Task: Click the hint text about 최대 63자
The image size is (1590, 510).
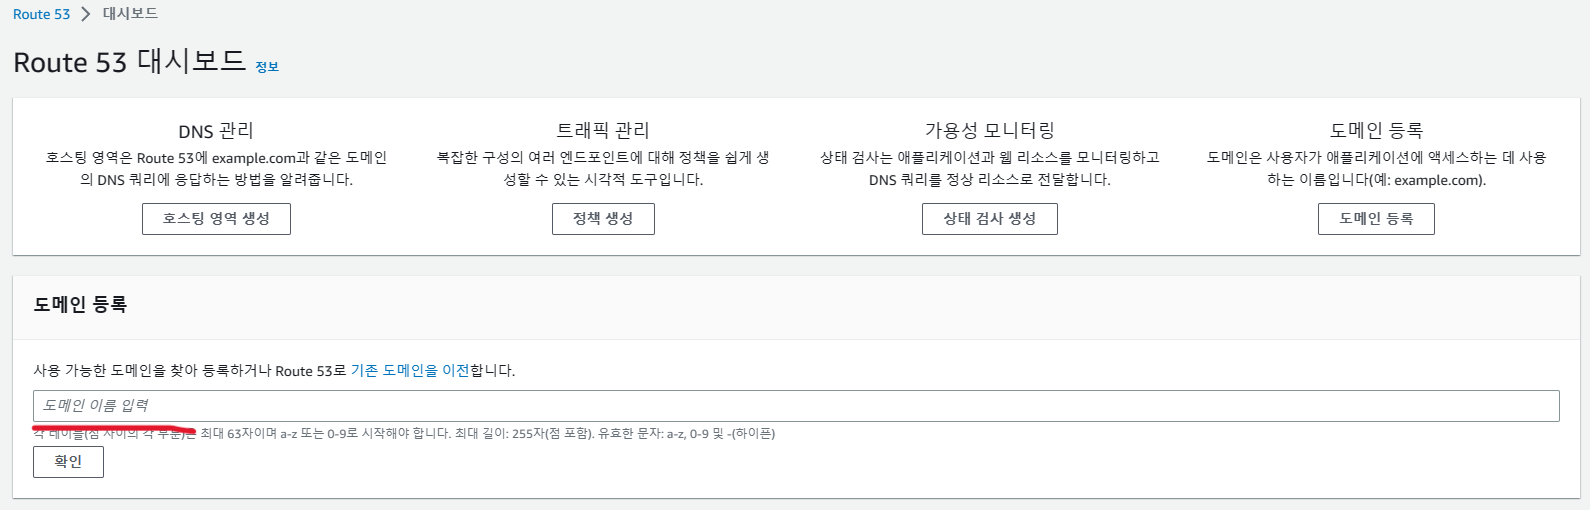Action: click(x=404, y=433)
